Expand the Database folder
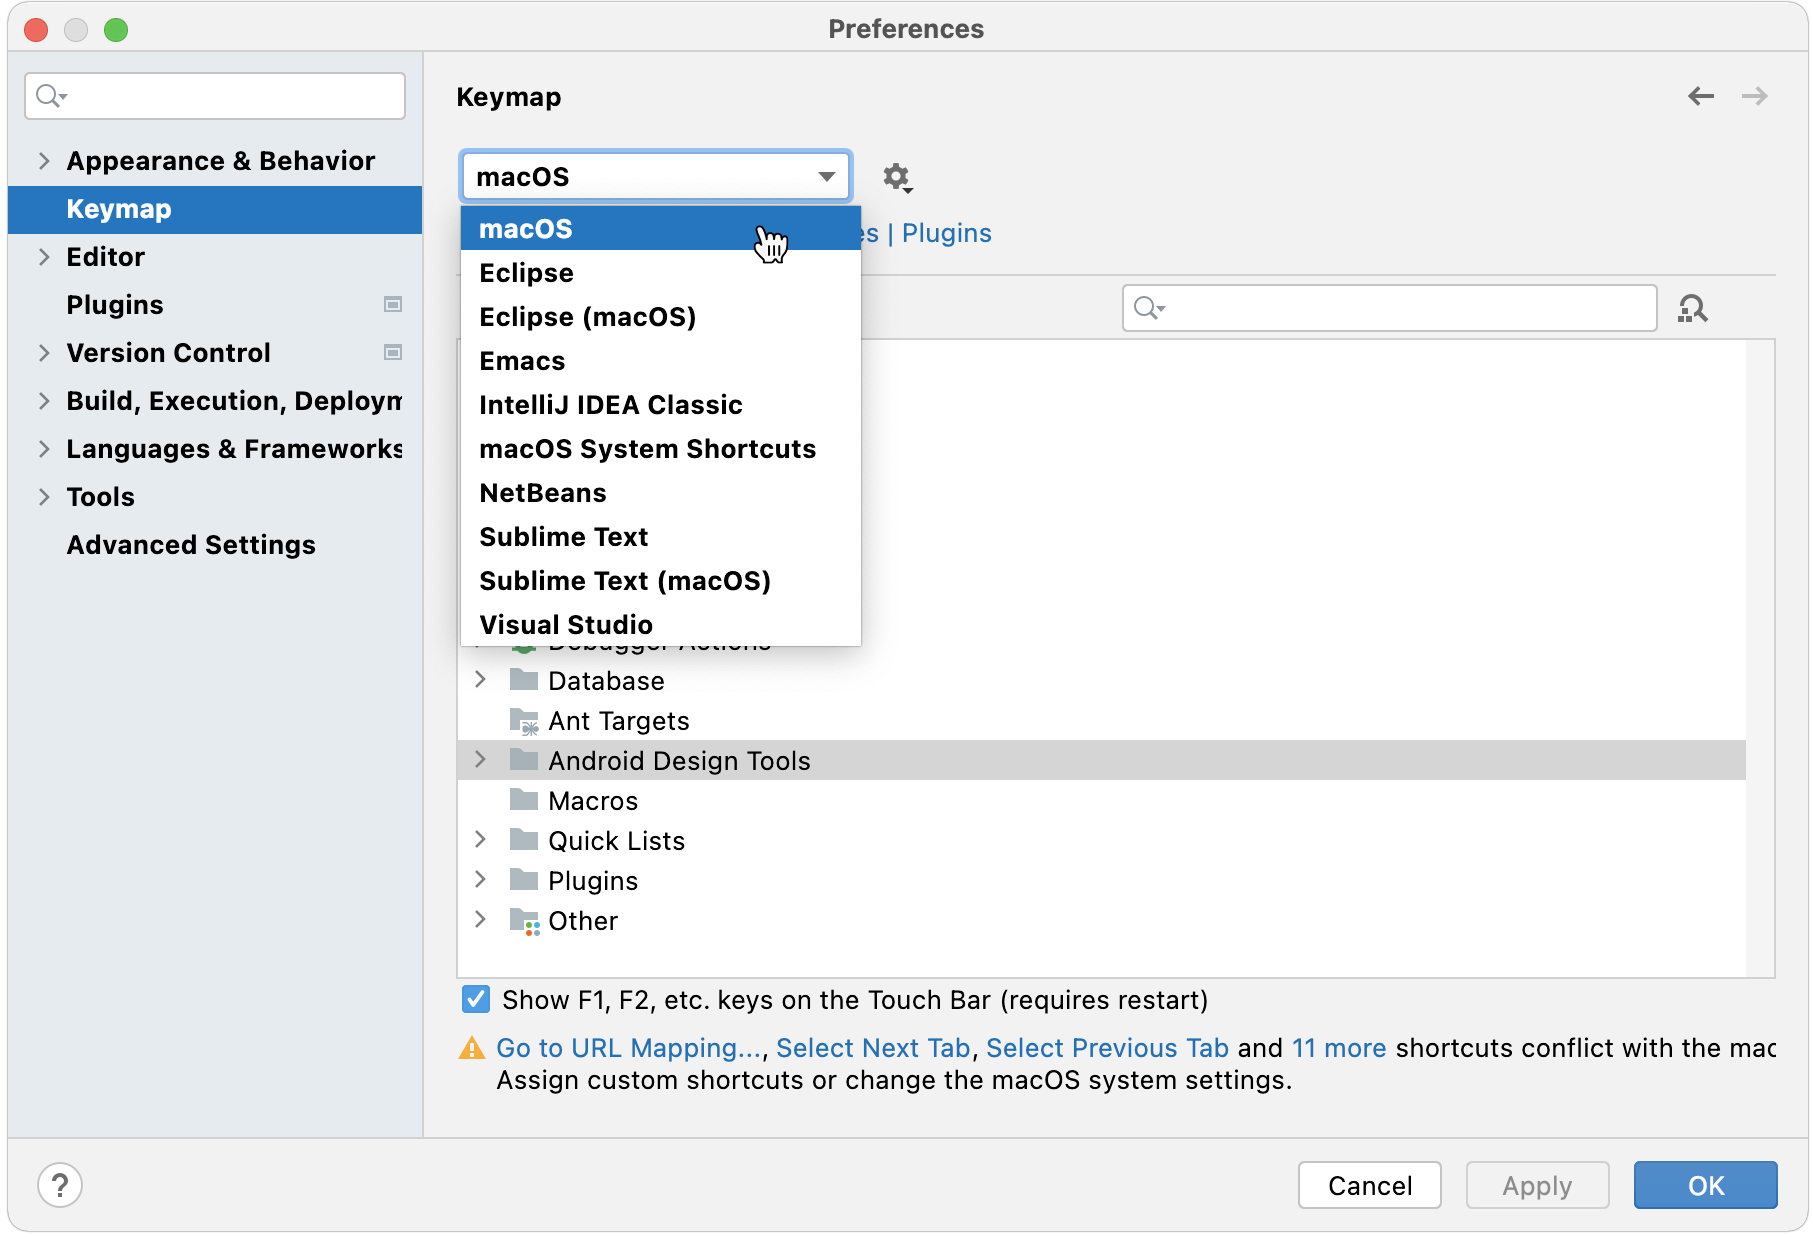1813x1237 pixels. pos(480,680)
